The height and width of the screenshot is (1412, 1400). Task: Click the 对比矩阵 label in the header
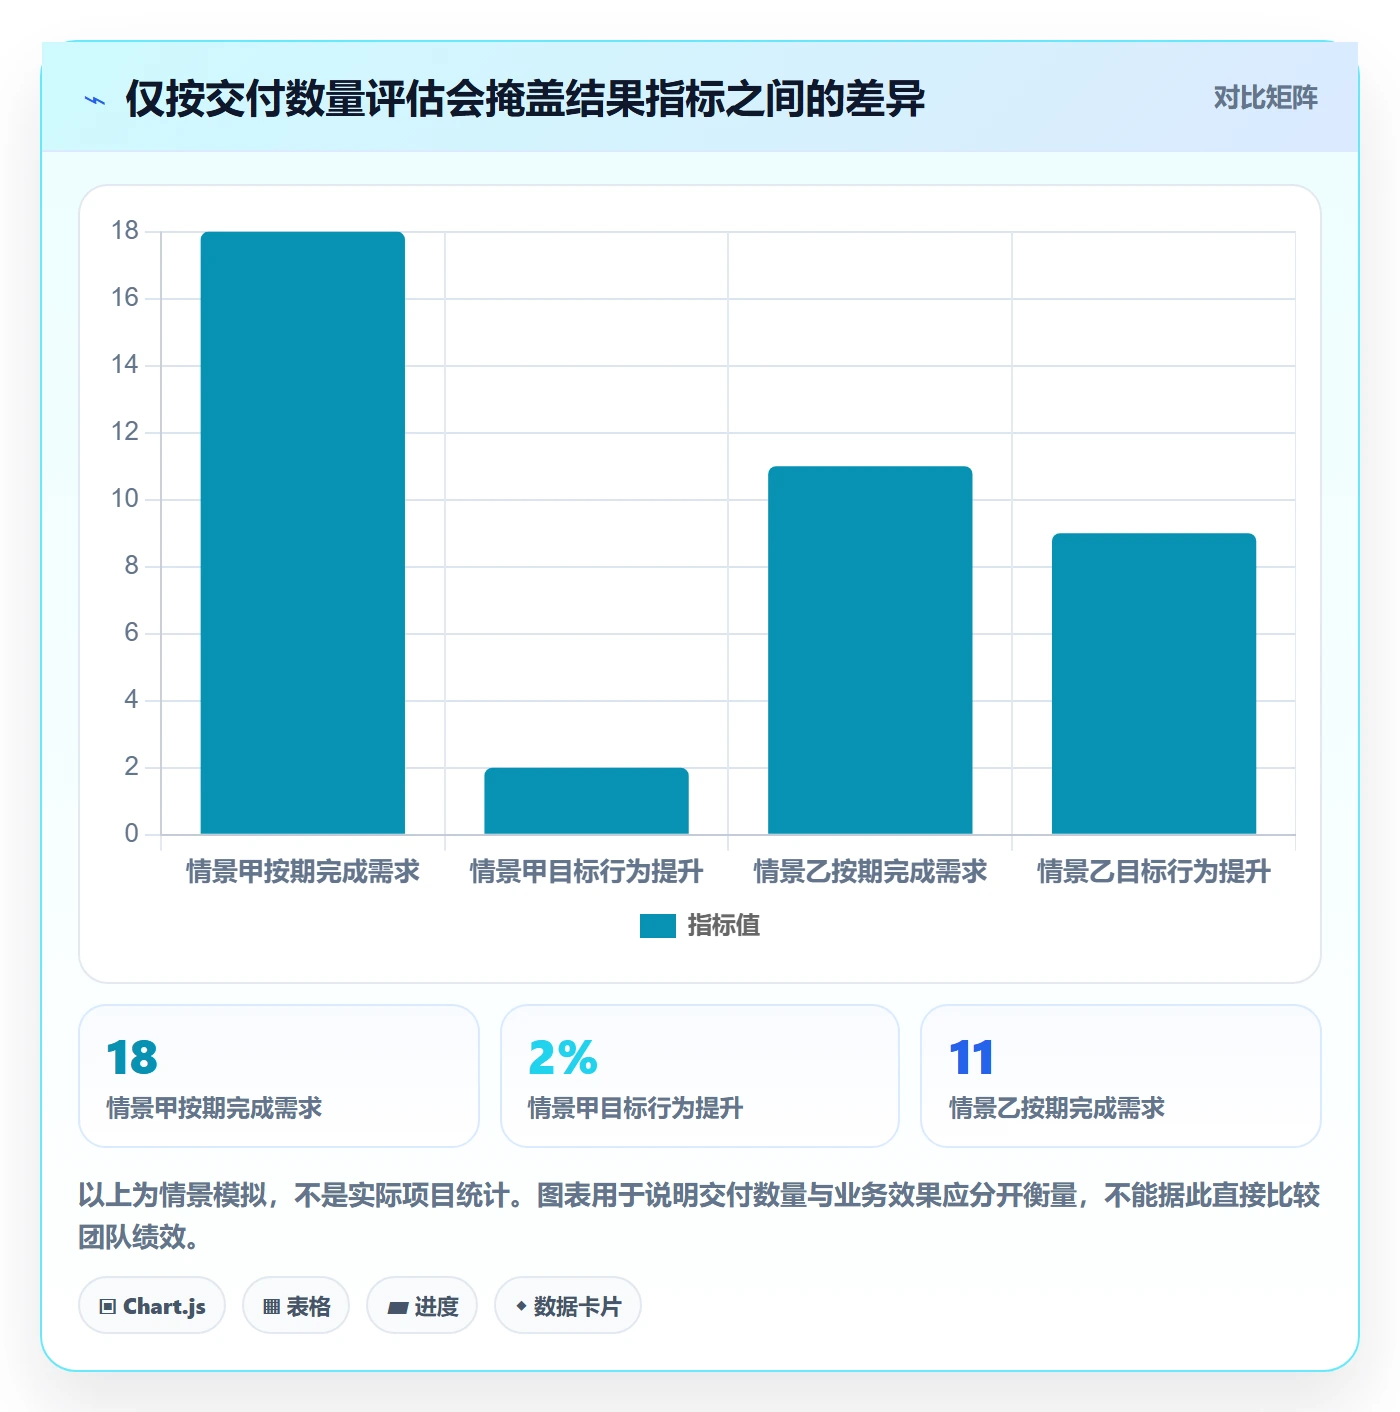(1265, 97)
